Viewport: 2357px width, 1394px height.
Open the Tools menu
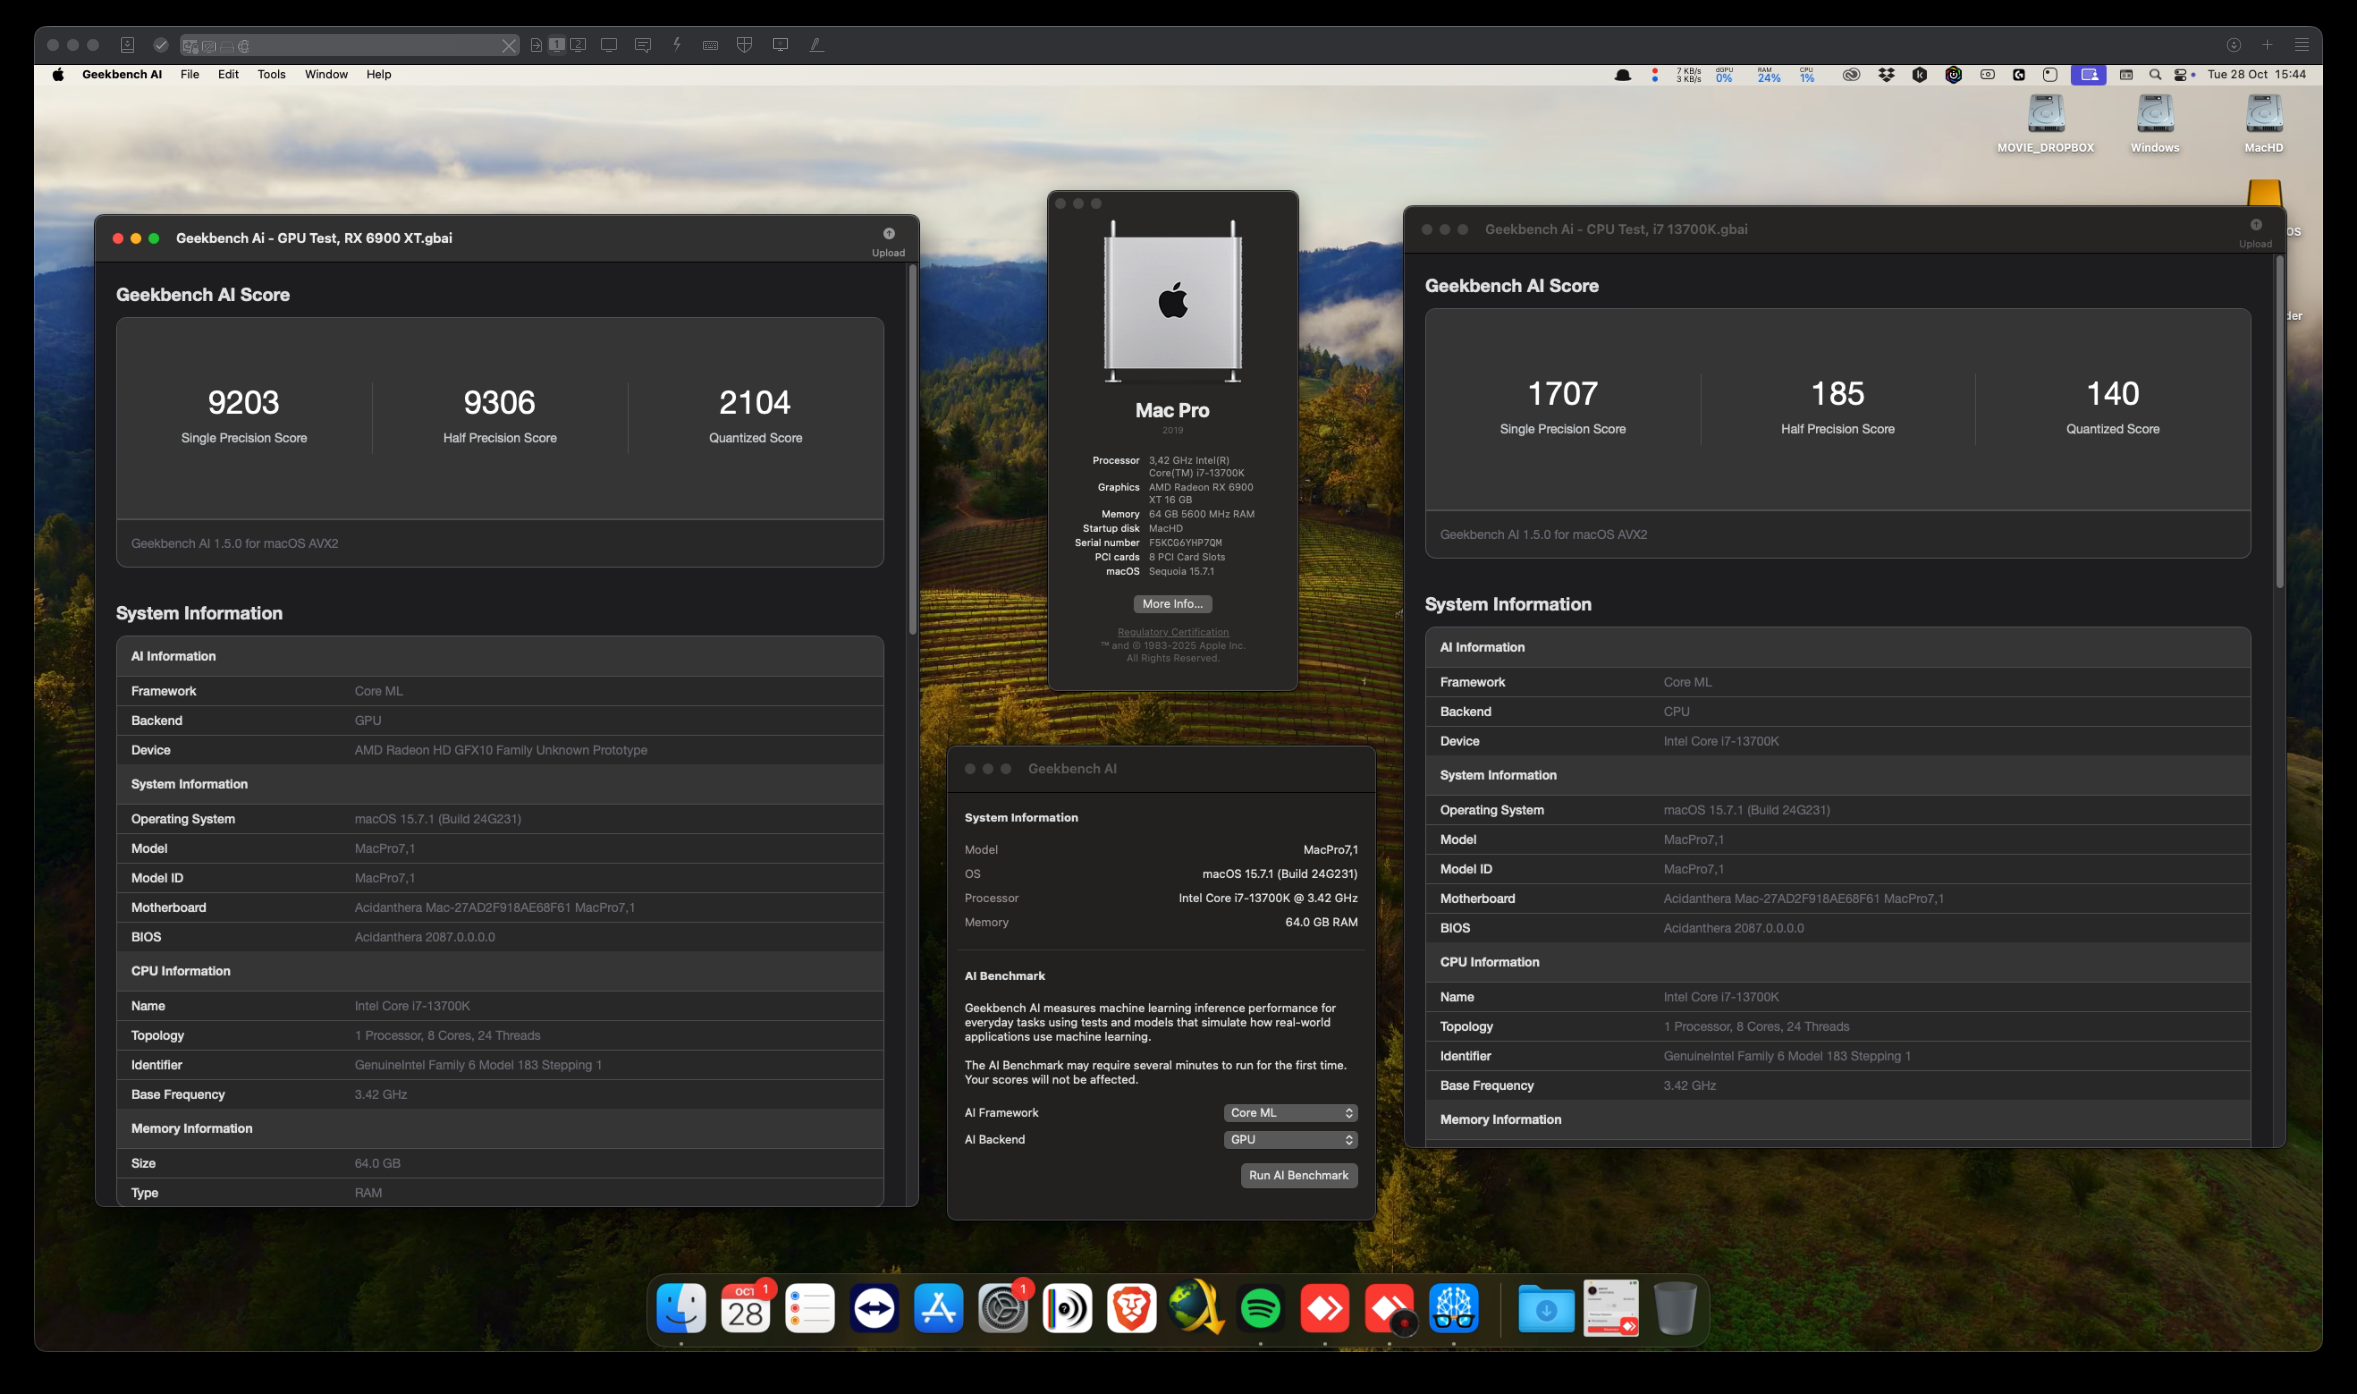271,75
